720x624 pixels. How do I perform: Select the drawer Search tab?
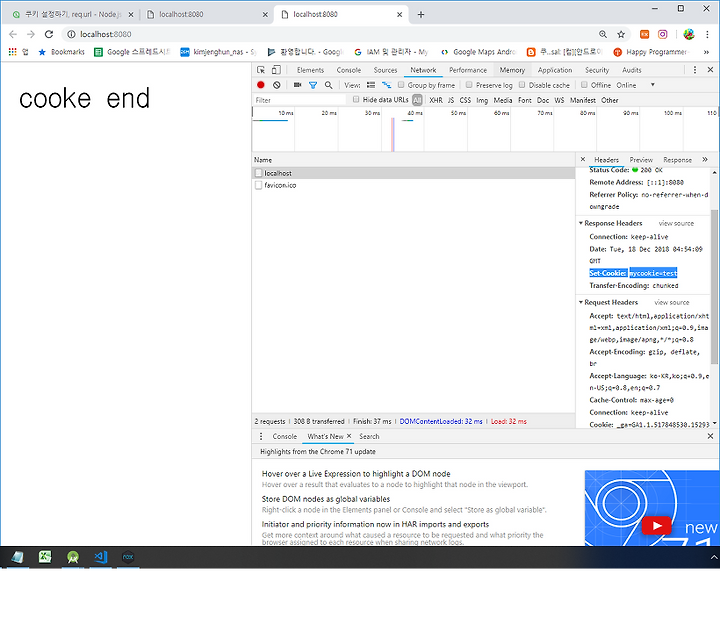pyautogui.click(x=369, y=436)
